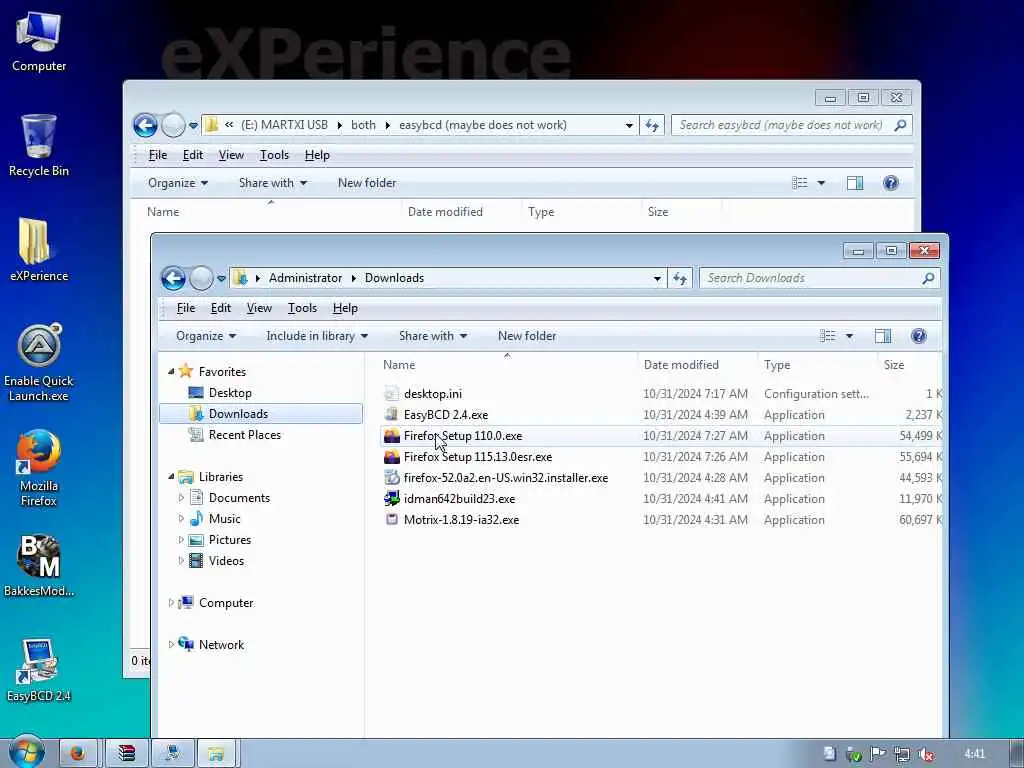Select Firefox Setup 115.13.0esr.exe

(477, 456)
